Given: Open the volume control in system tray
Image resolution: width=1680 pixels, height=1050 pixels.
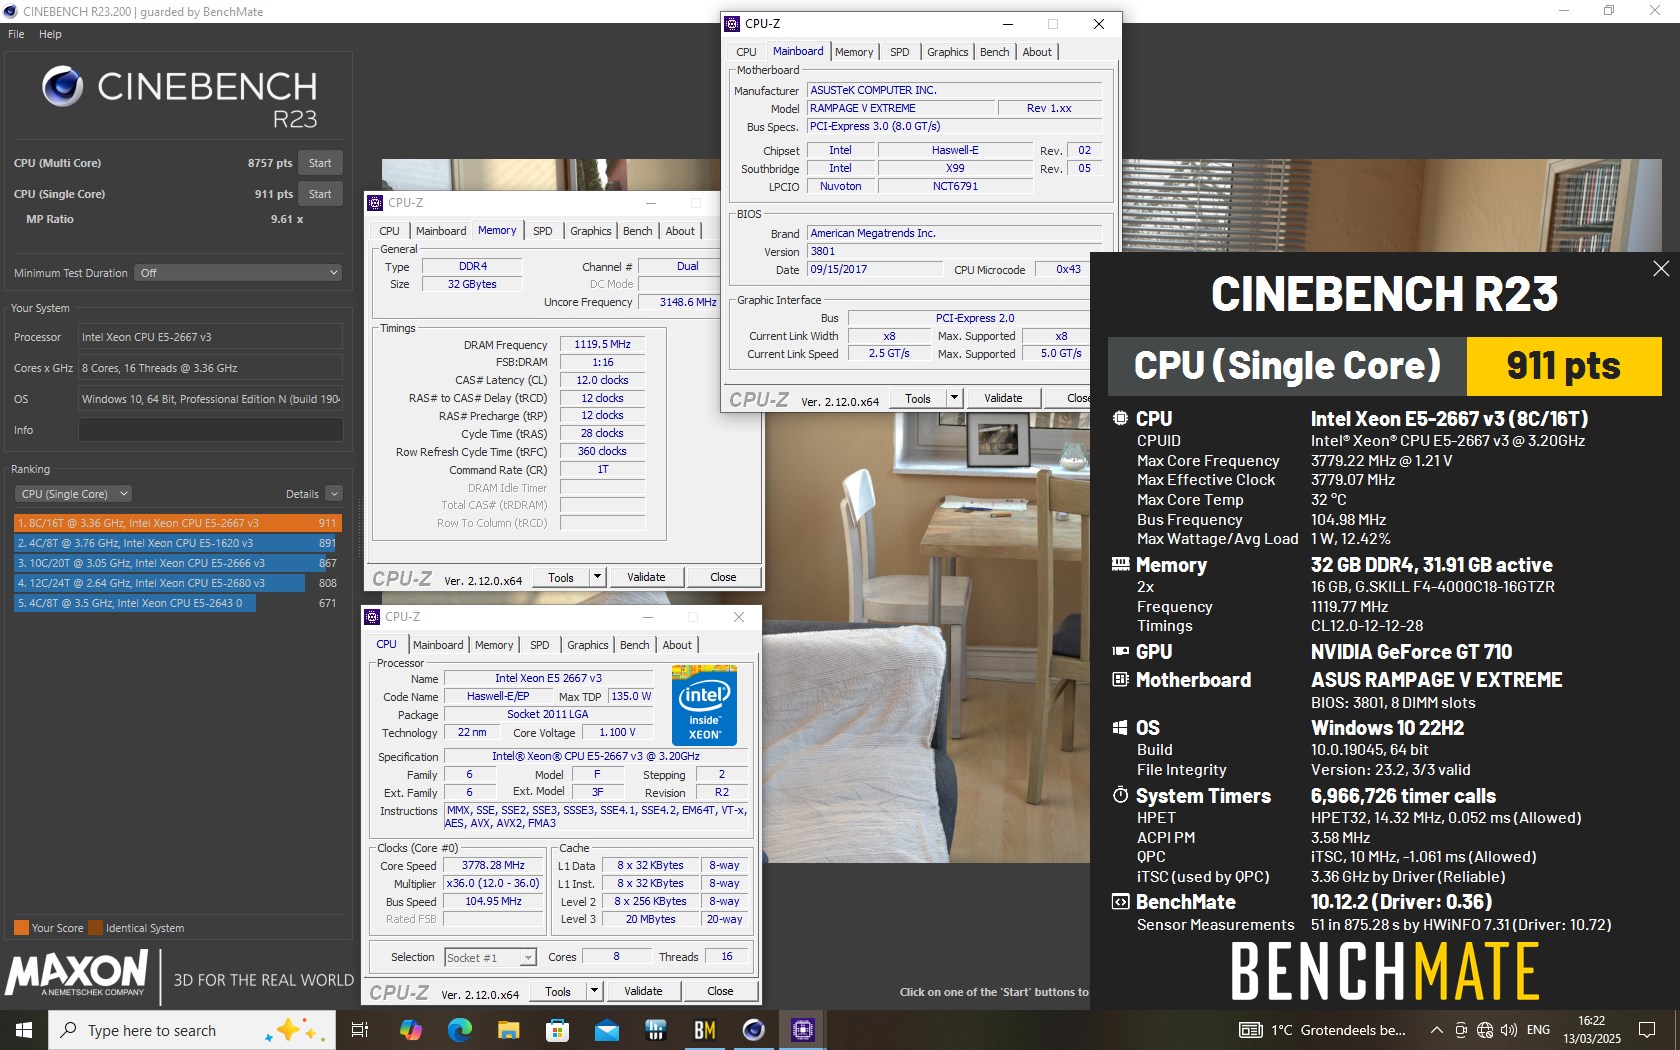Looking at the screenshot, I should click(1509, 1030).
